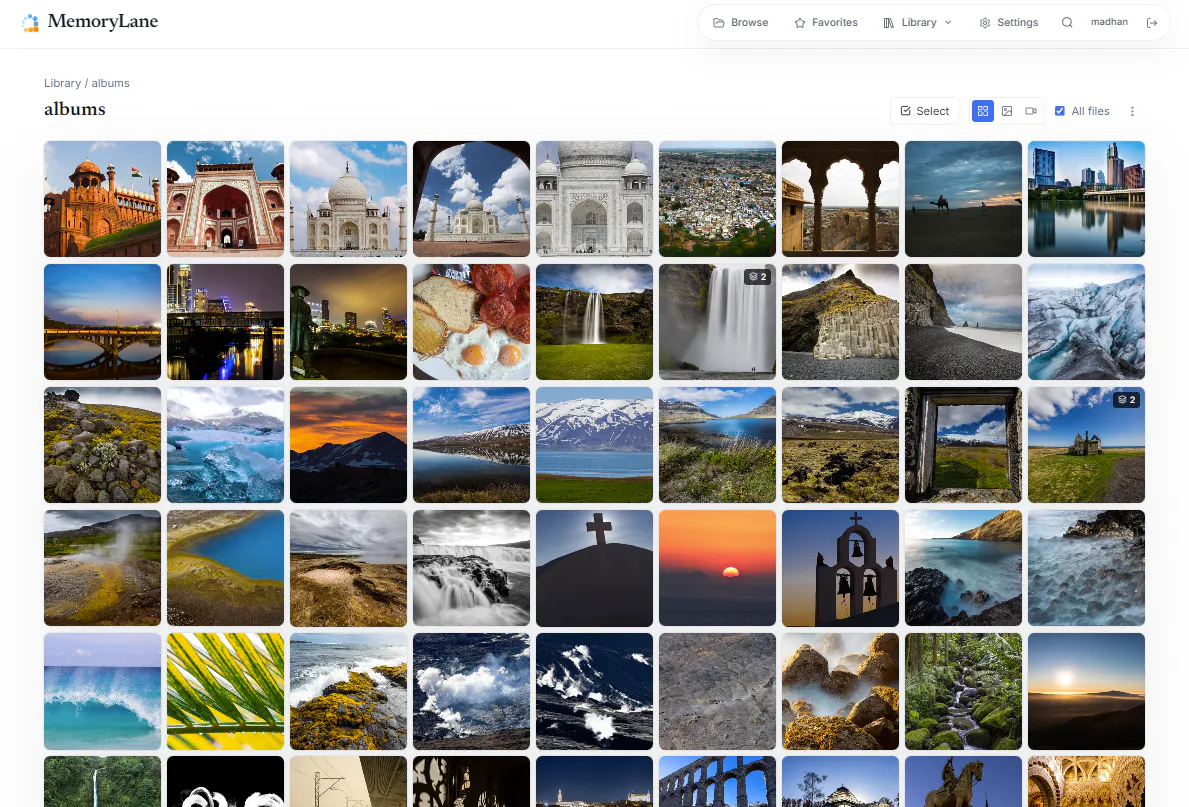Open the horse rider statue photo
The width and height of the screenshot is (1189, 807).
(x=963, y=781)
